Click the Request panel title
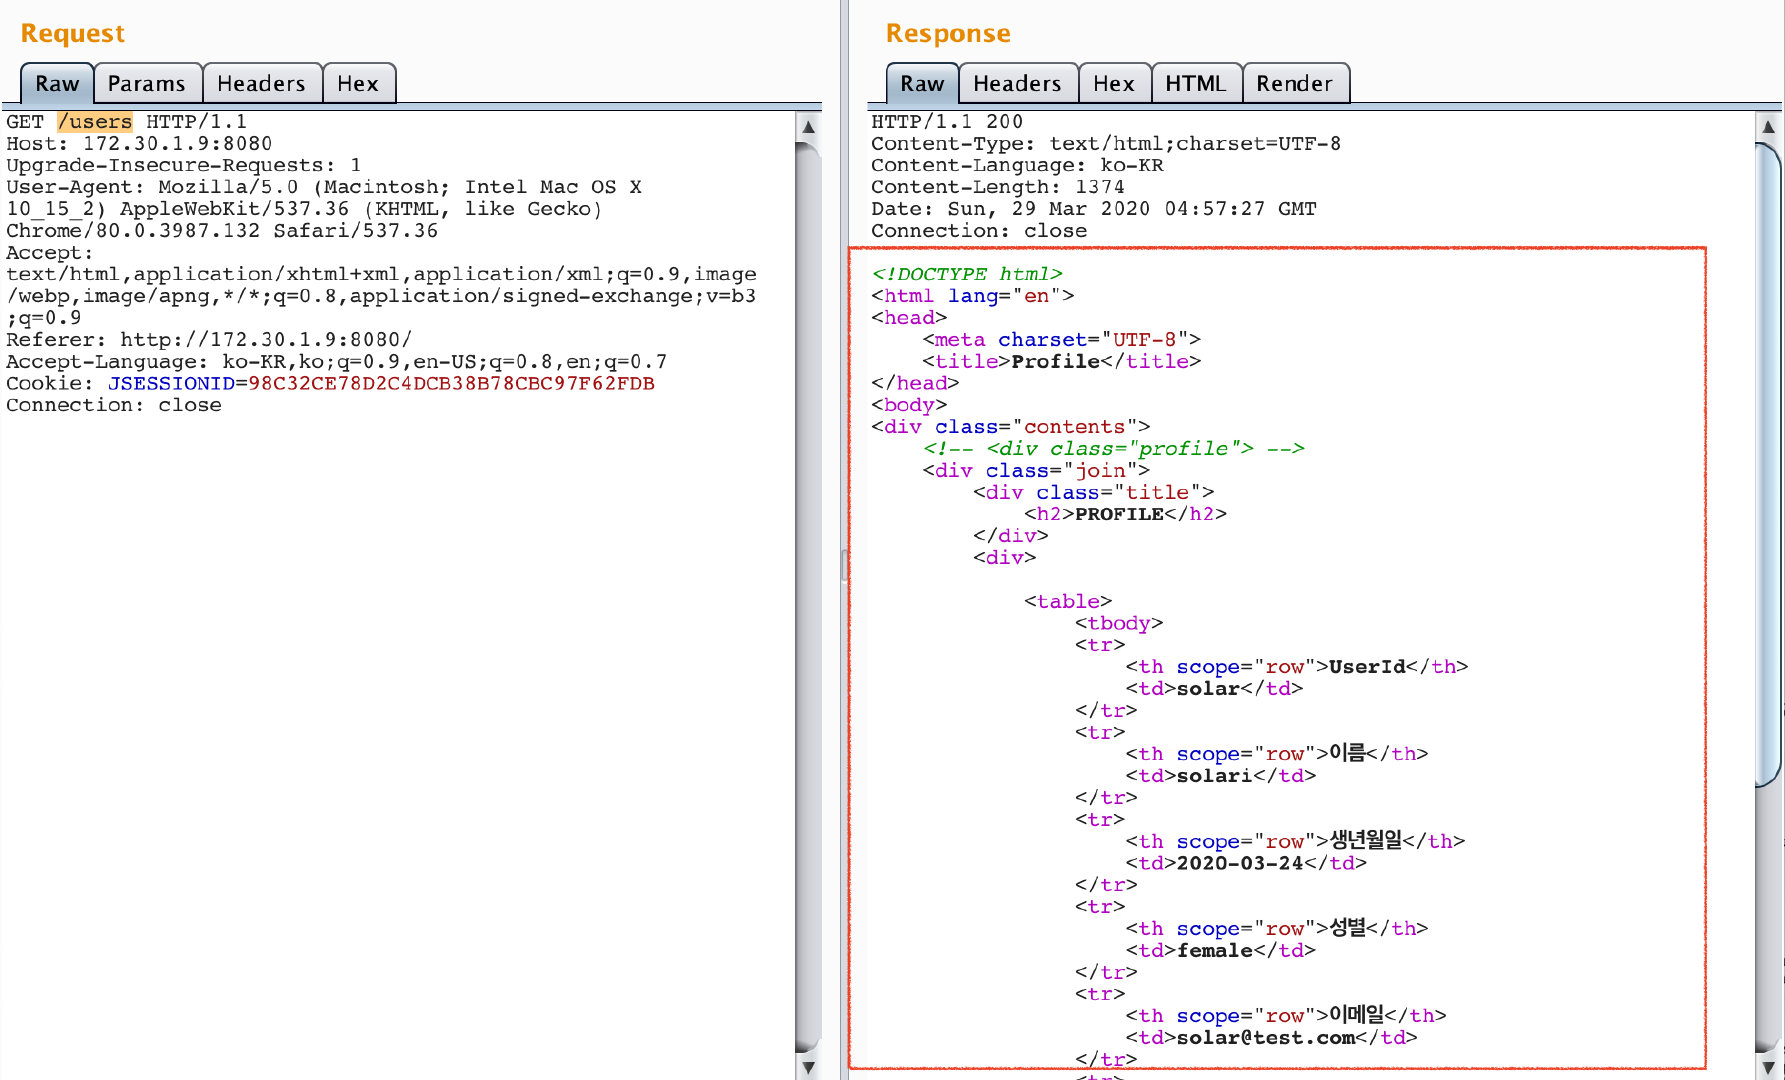The height and width of the screenshot is (1080, 1785). [73, 33]
